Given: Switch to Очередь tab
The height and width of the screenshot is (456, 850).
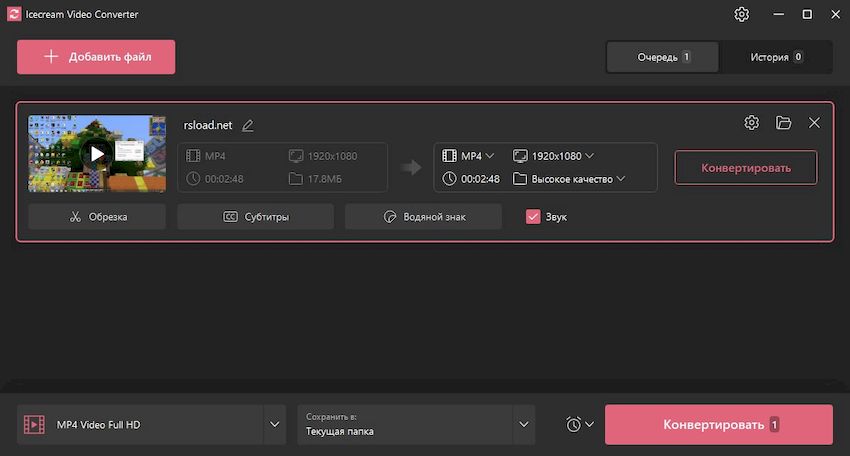Looking at the screenshot, I should click(662, 57).
